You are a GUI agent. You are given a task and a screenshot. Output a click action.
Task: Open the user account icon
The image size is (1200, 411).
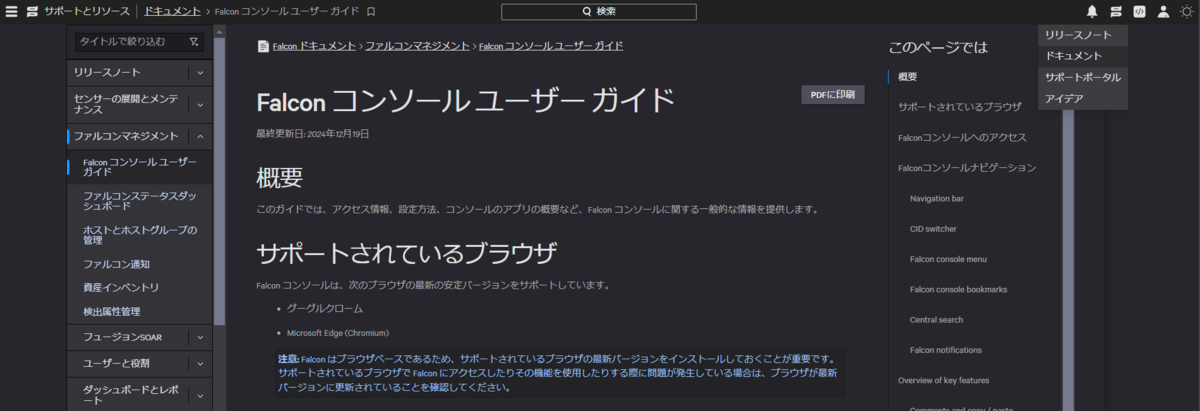click(1163, 12)
